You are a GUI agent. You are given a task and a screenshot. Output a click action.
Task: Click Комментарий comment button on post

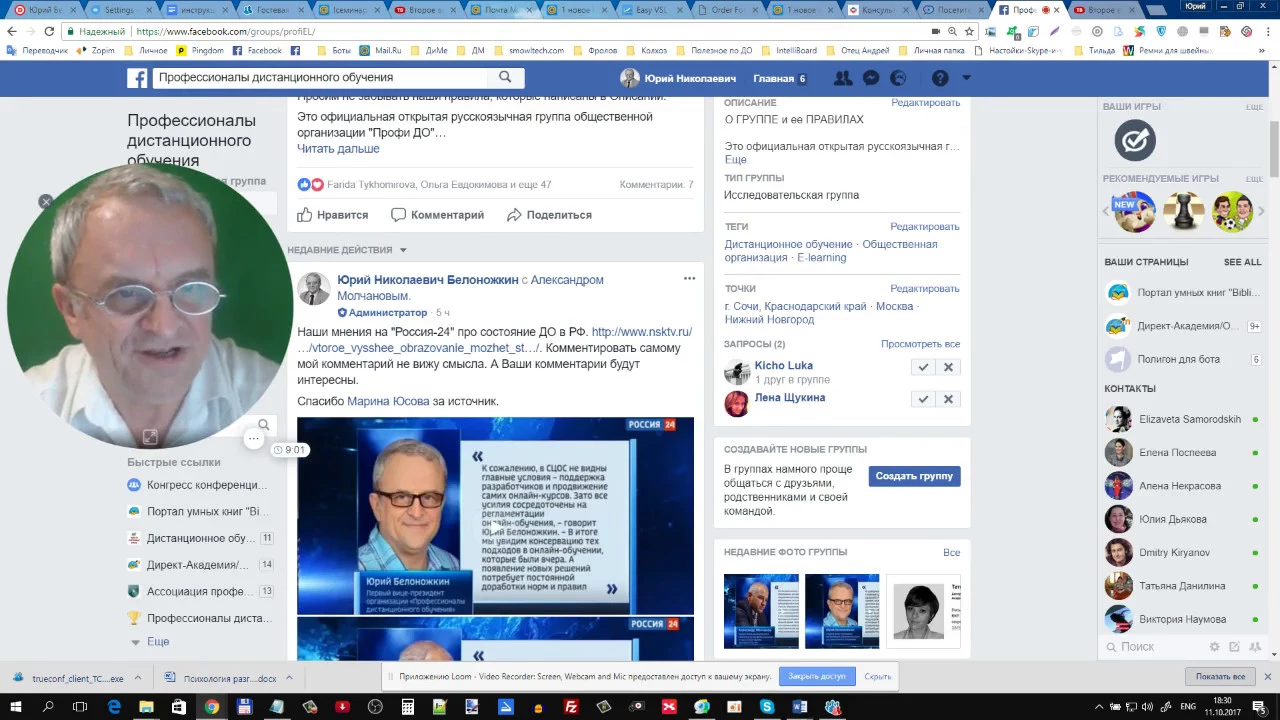437,215
